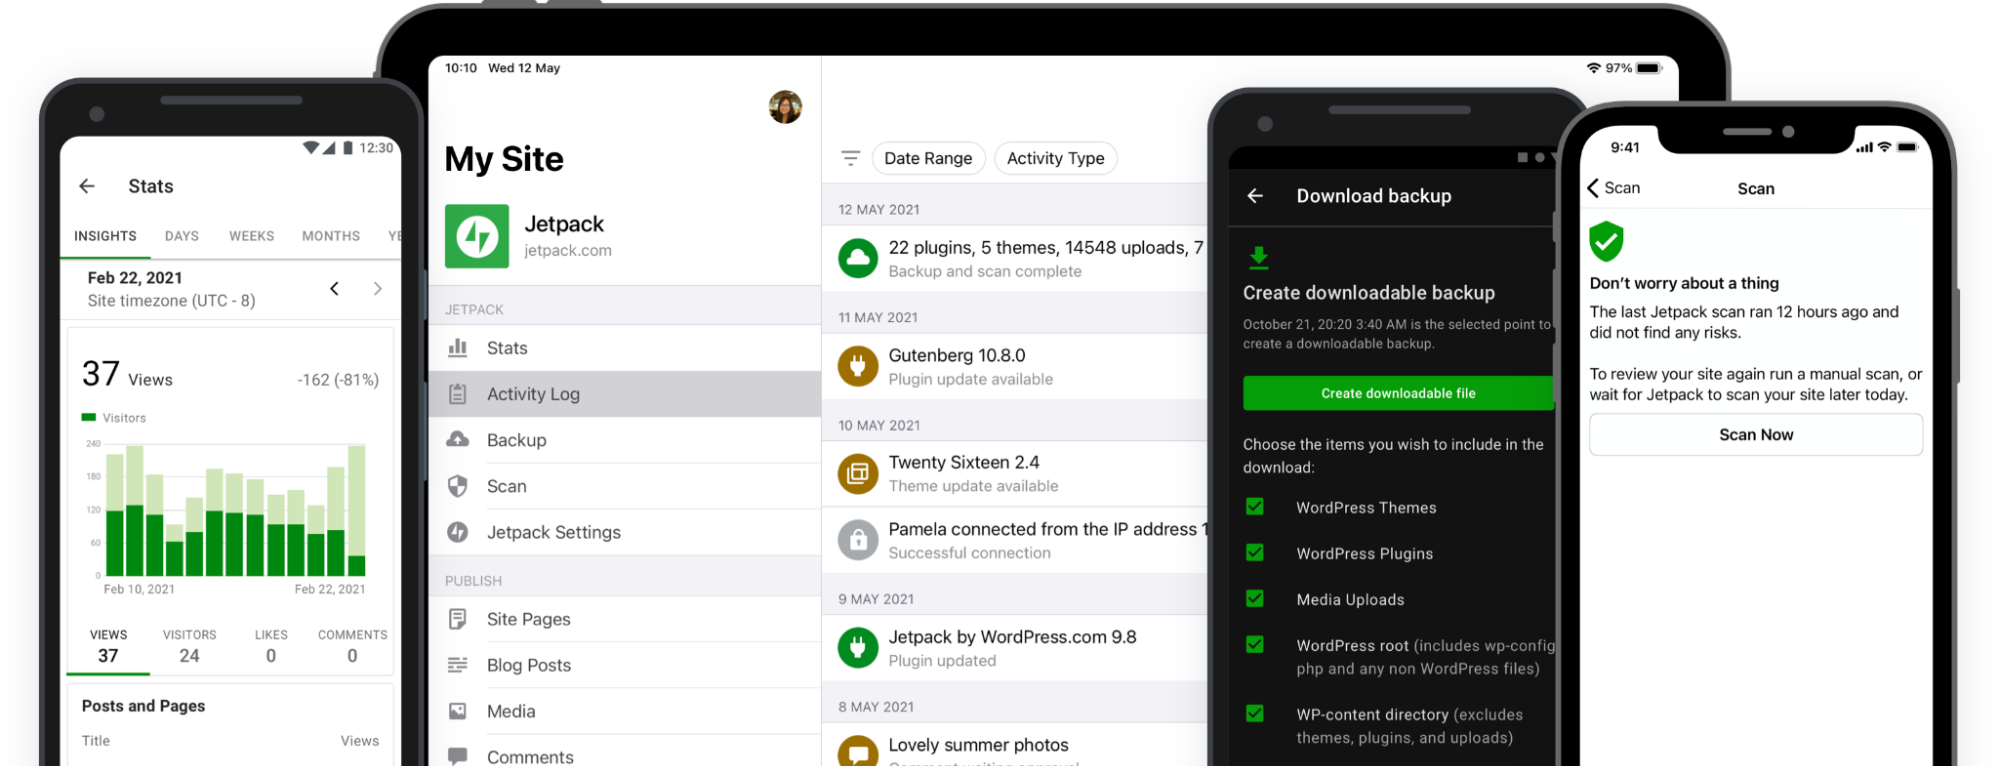
Task: Click 'Gutenberg 10.8.0' activity entry text
Action: pos(957,355)
